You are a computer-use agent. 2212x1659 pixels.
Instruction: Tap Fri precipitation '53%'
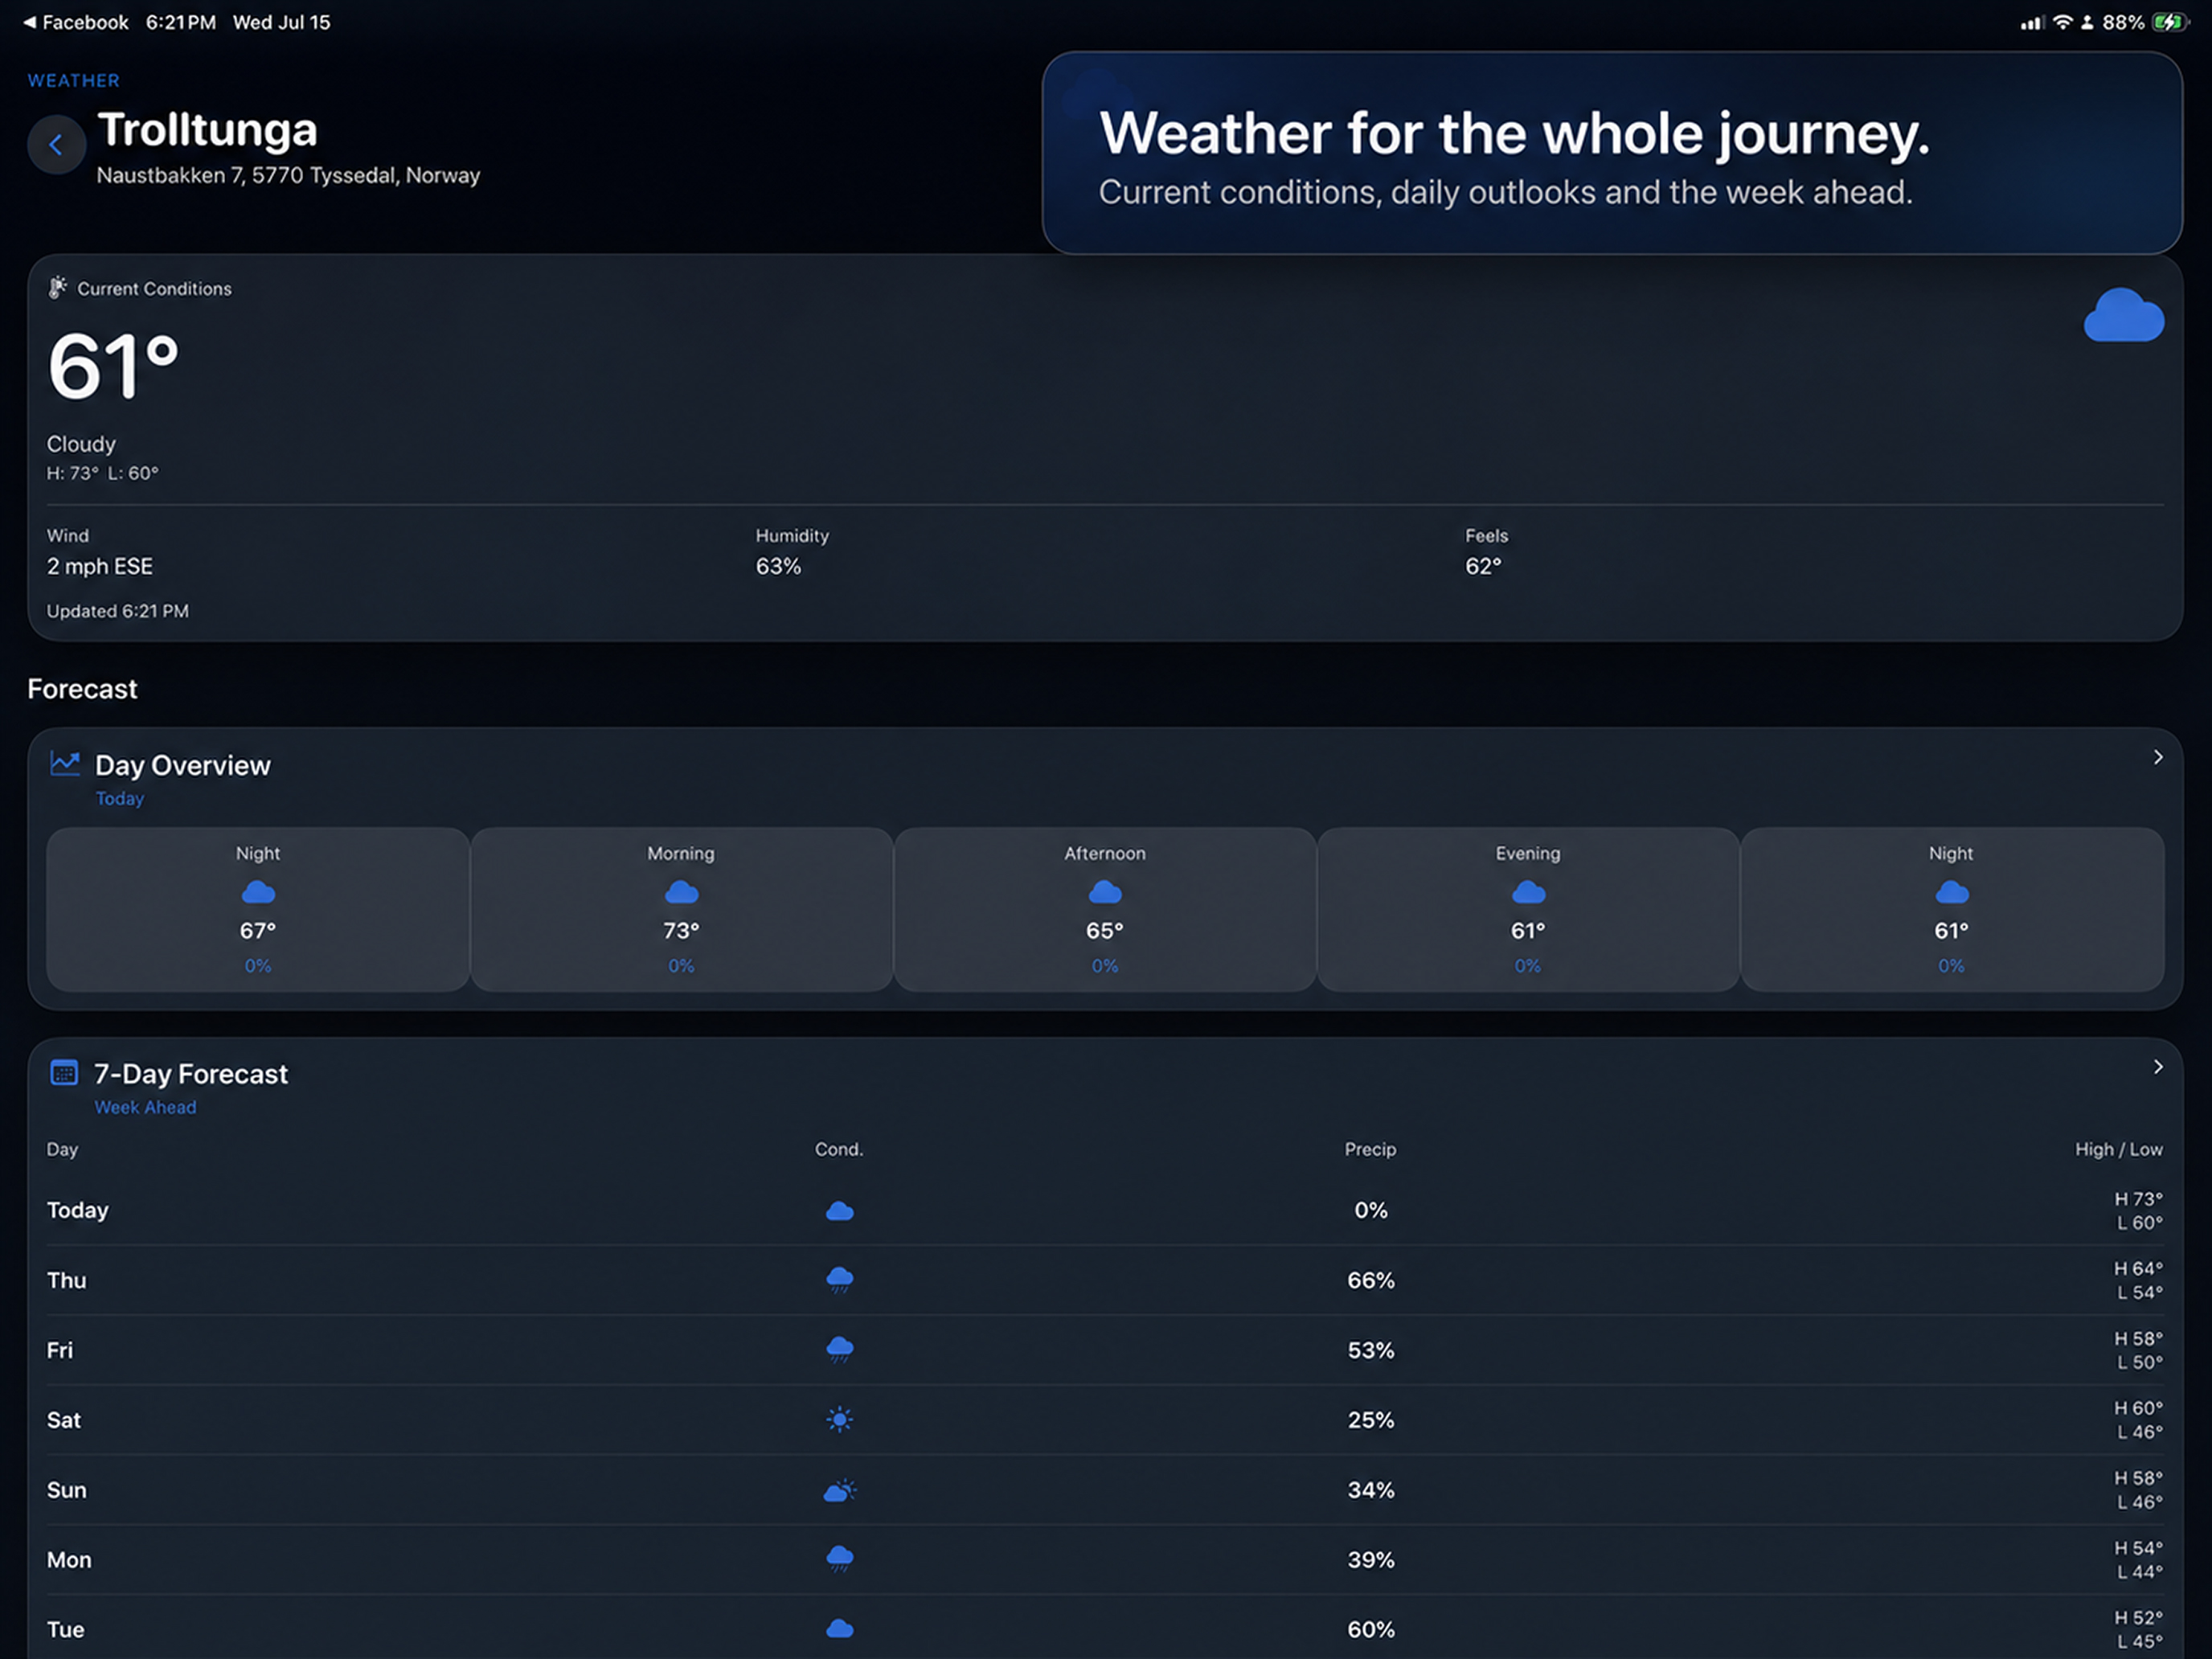pos(1370,1350)
